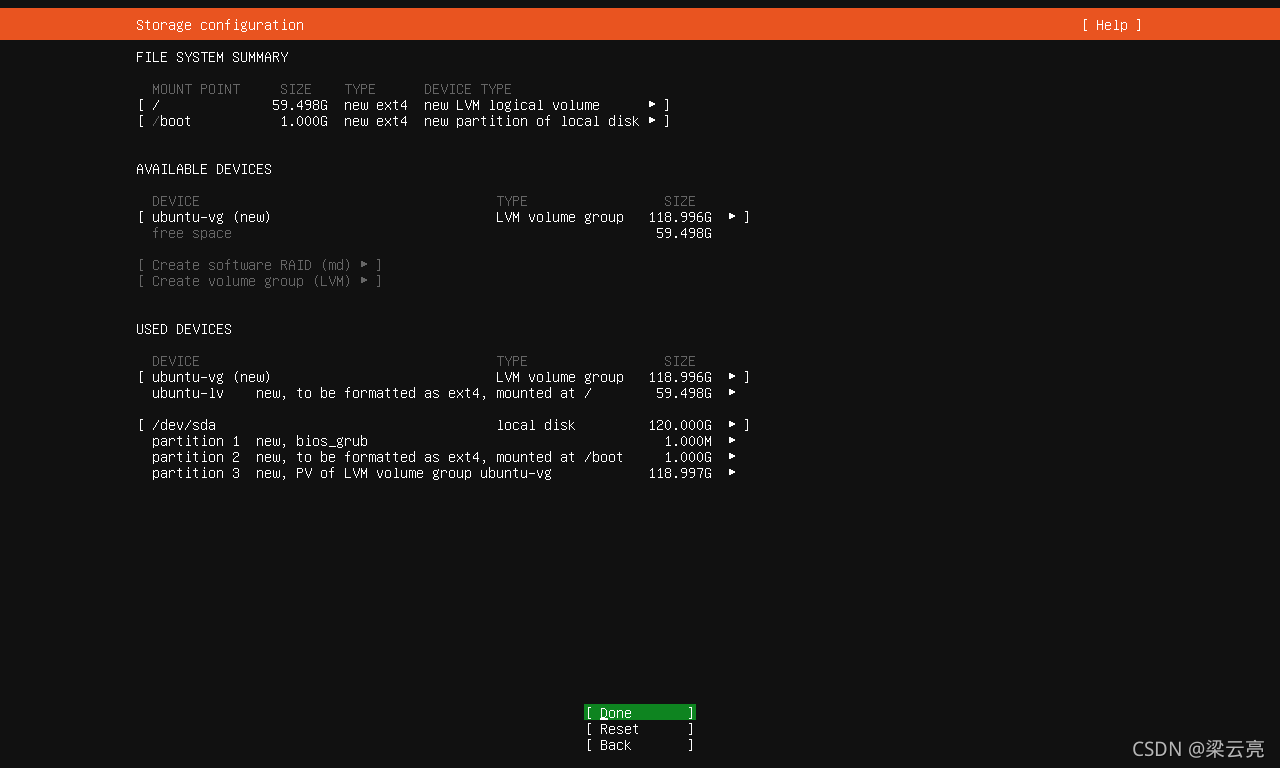
Task: Click the AVAILABLE DEVICES heading
Action: pyautogui.click(x=204, y=169)
